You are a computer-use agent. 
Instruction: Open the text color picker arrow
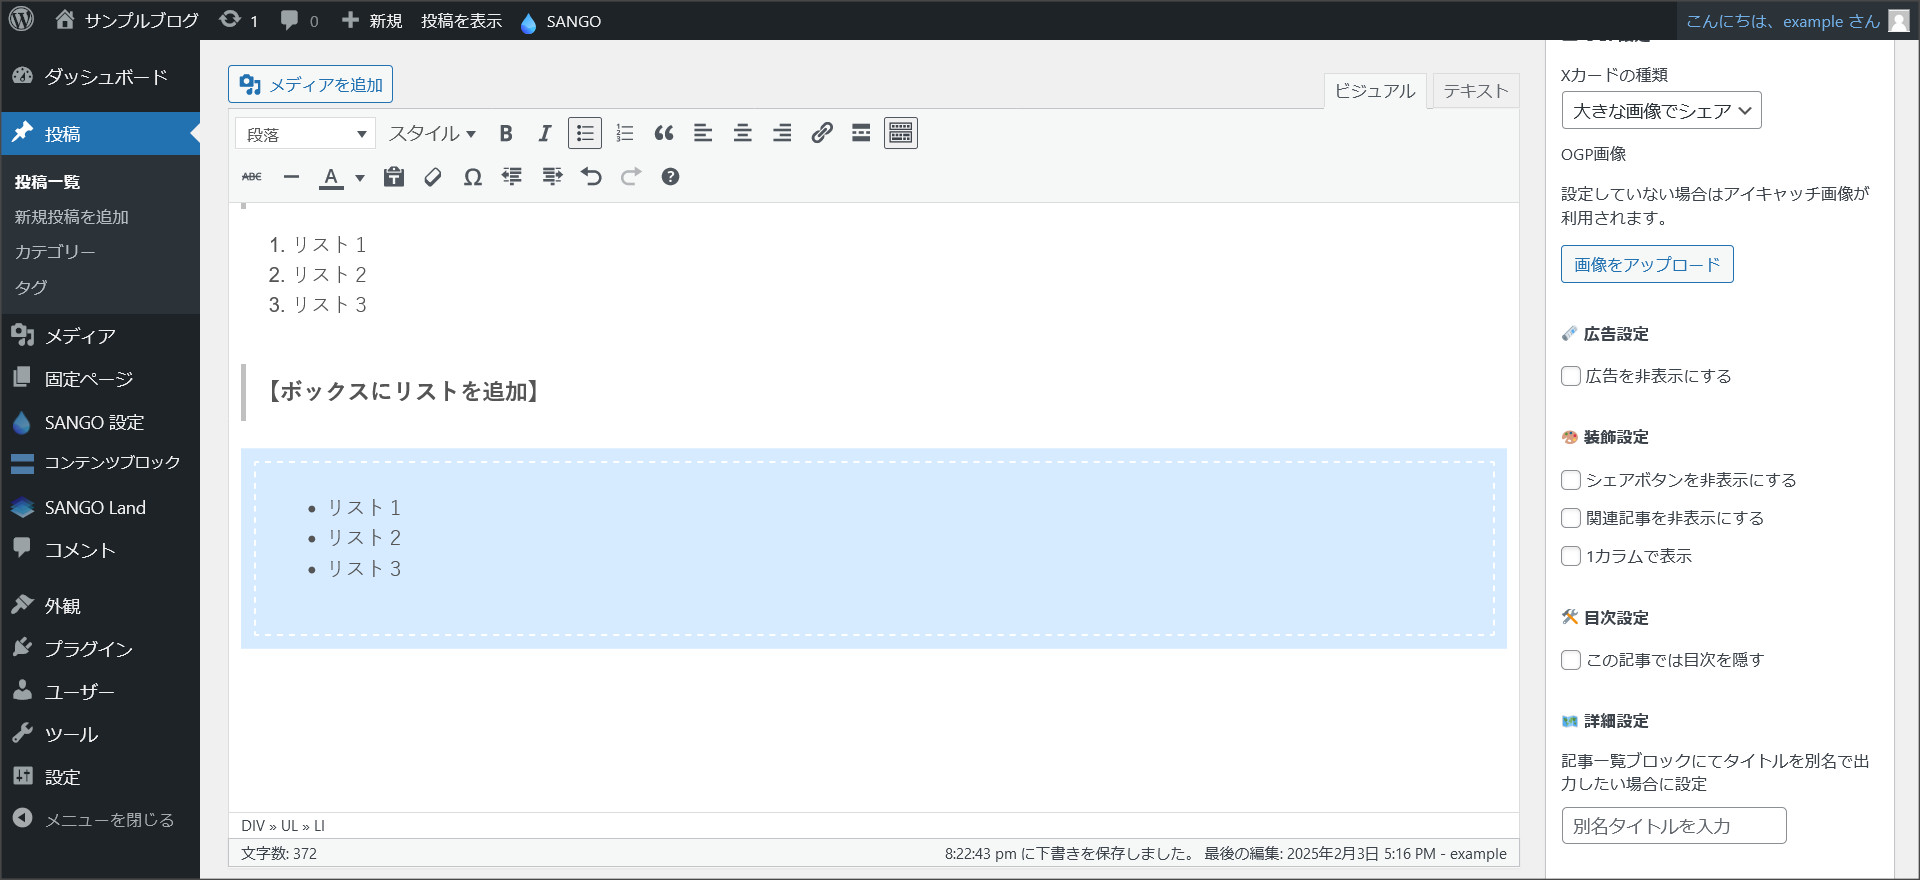tap(360, 178)
